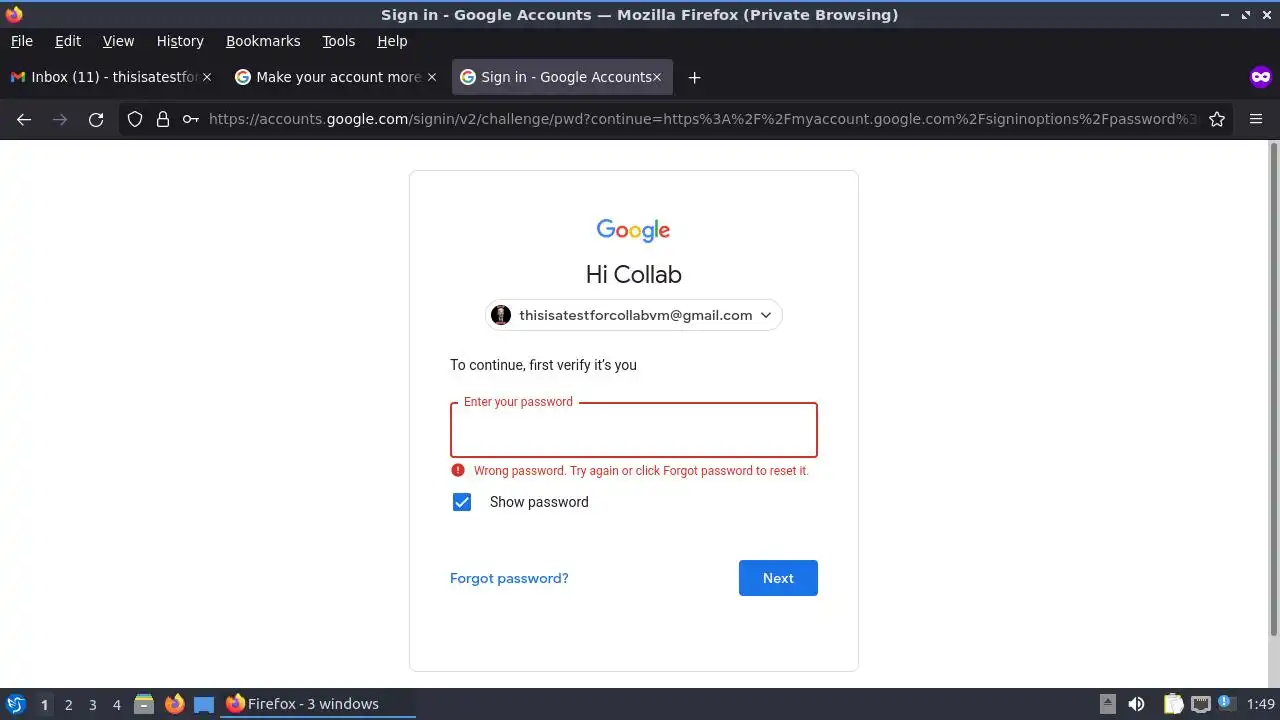Click the Forgot password? link
The height and width of the screenshot is (720, 1280).
pos(509,578)
